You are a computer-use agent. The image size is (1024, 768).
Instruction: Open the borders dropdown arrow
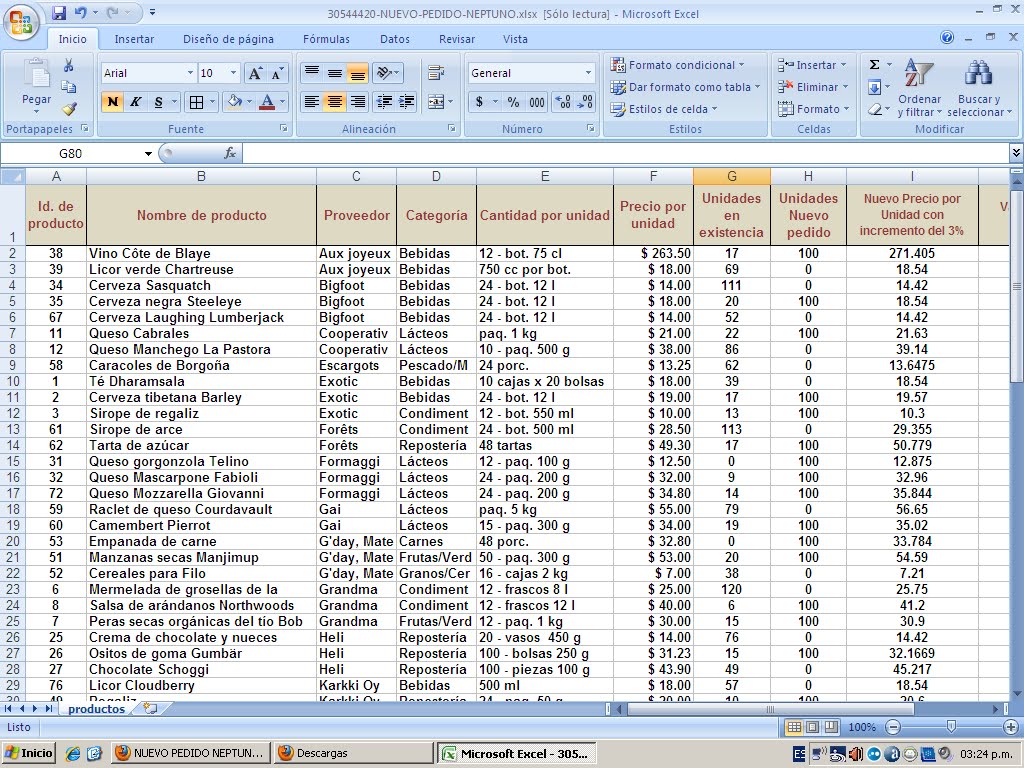click(212, 102)
